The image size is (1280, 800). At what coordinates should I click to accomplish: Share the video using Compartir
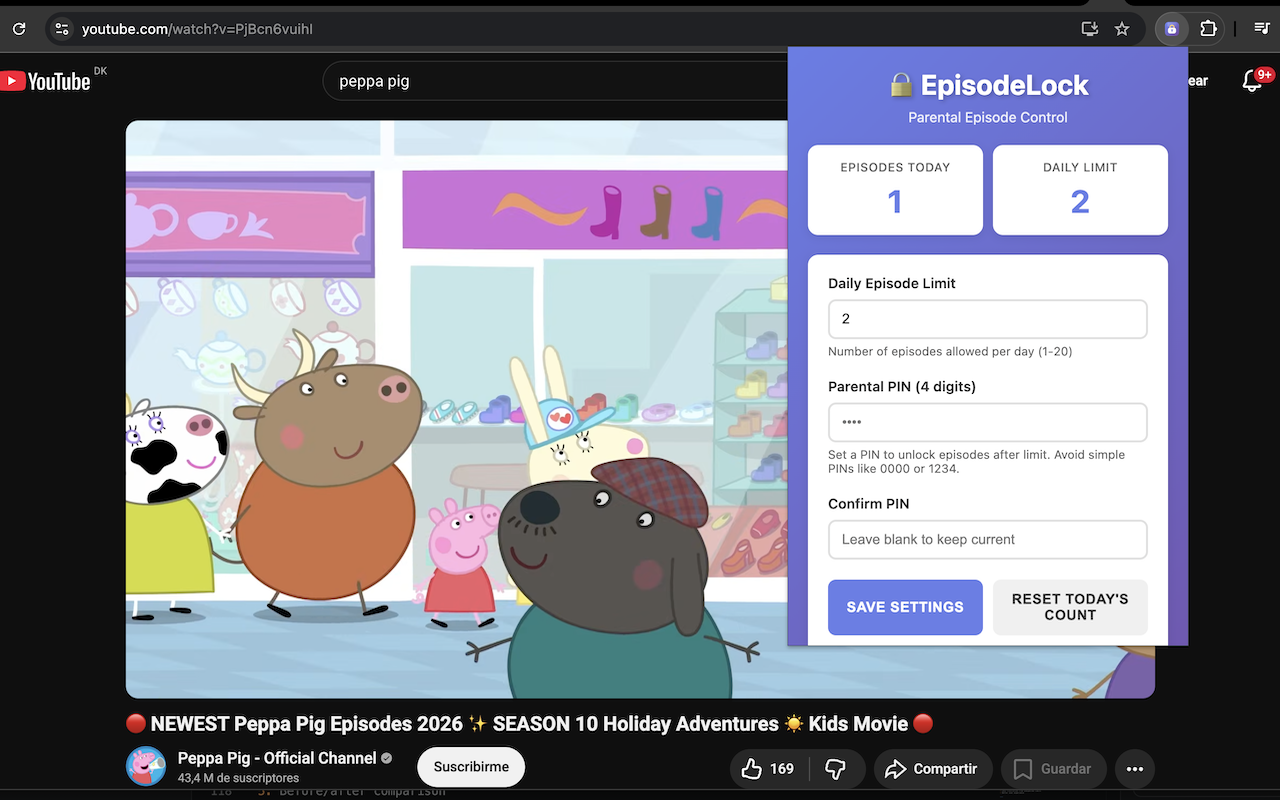[932, 769]
